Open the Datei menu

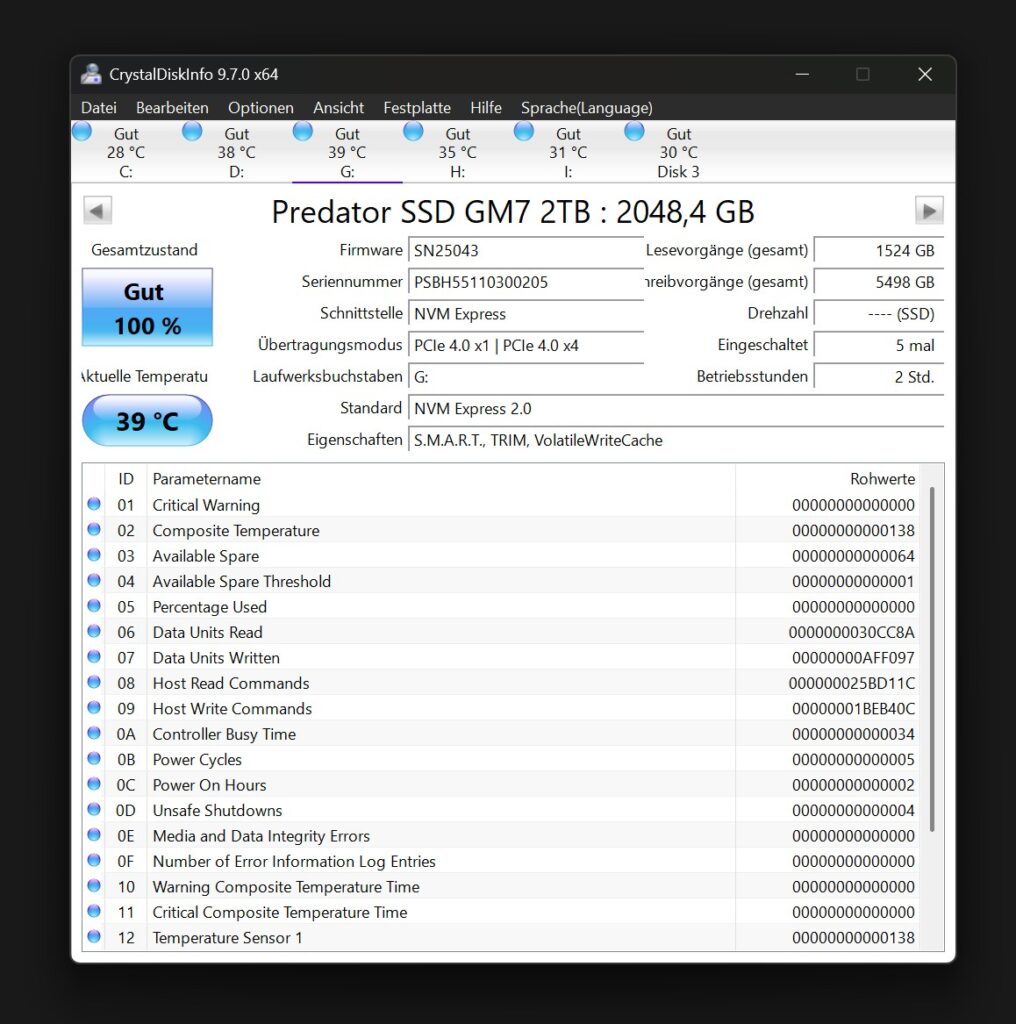[99, 108]
